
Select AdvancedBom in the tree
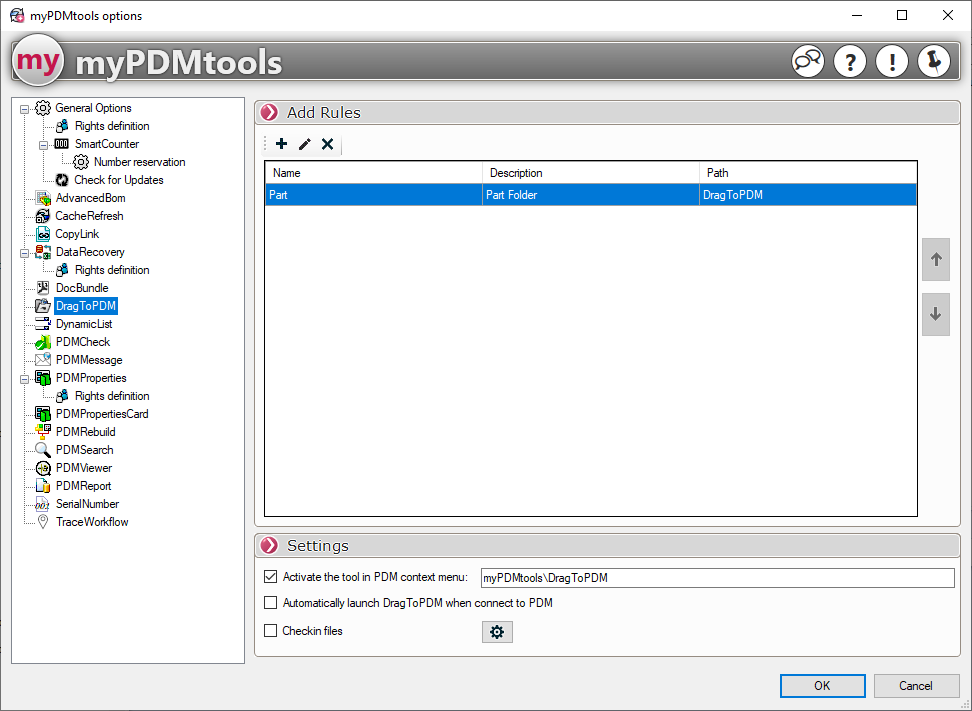tap(90, 198)
